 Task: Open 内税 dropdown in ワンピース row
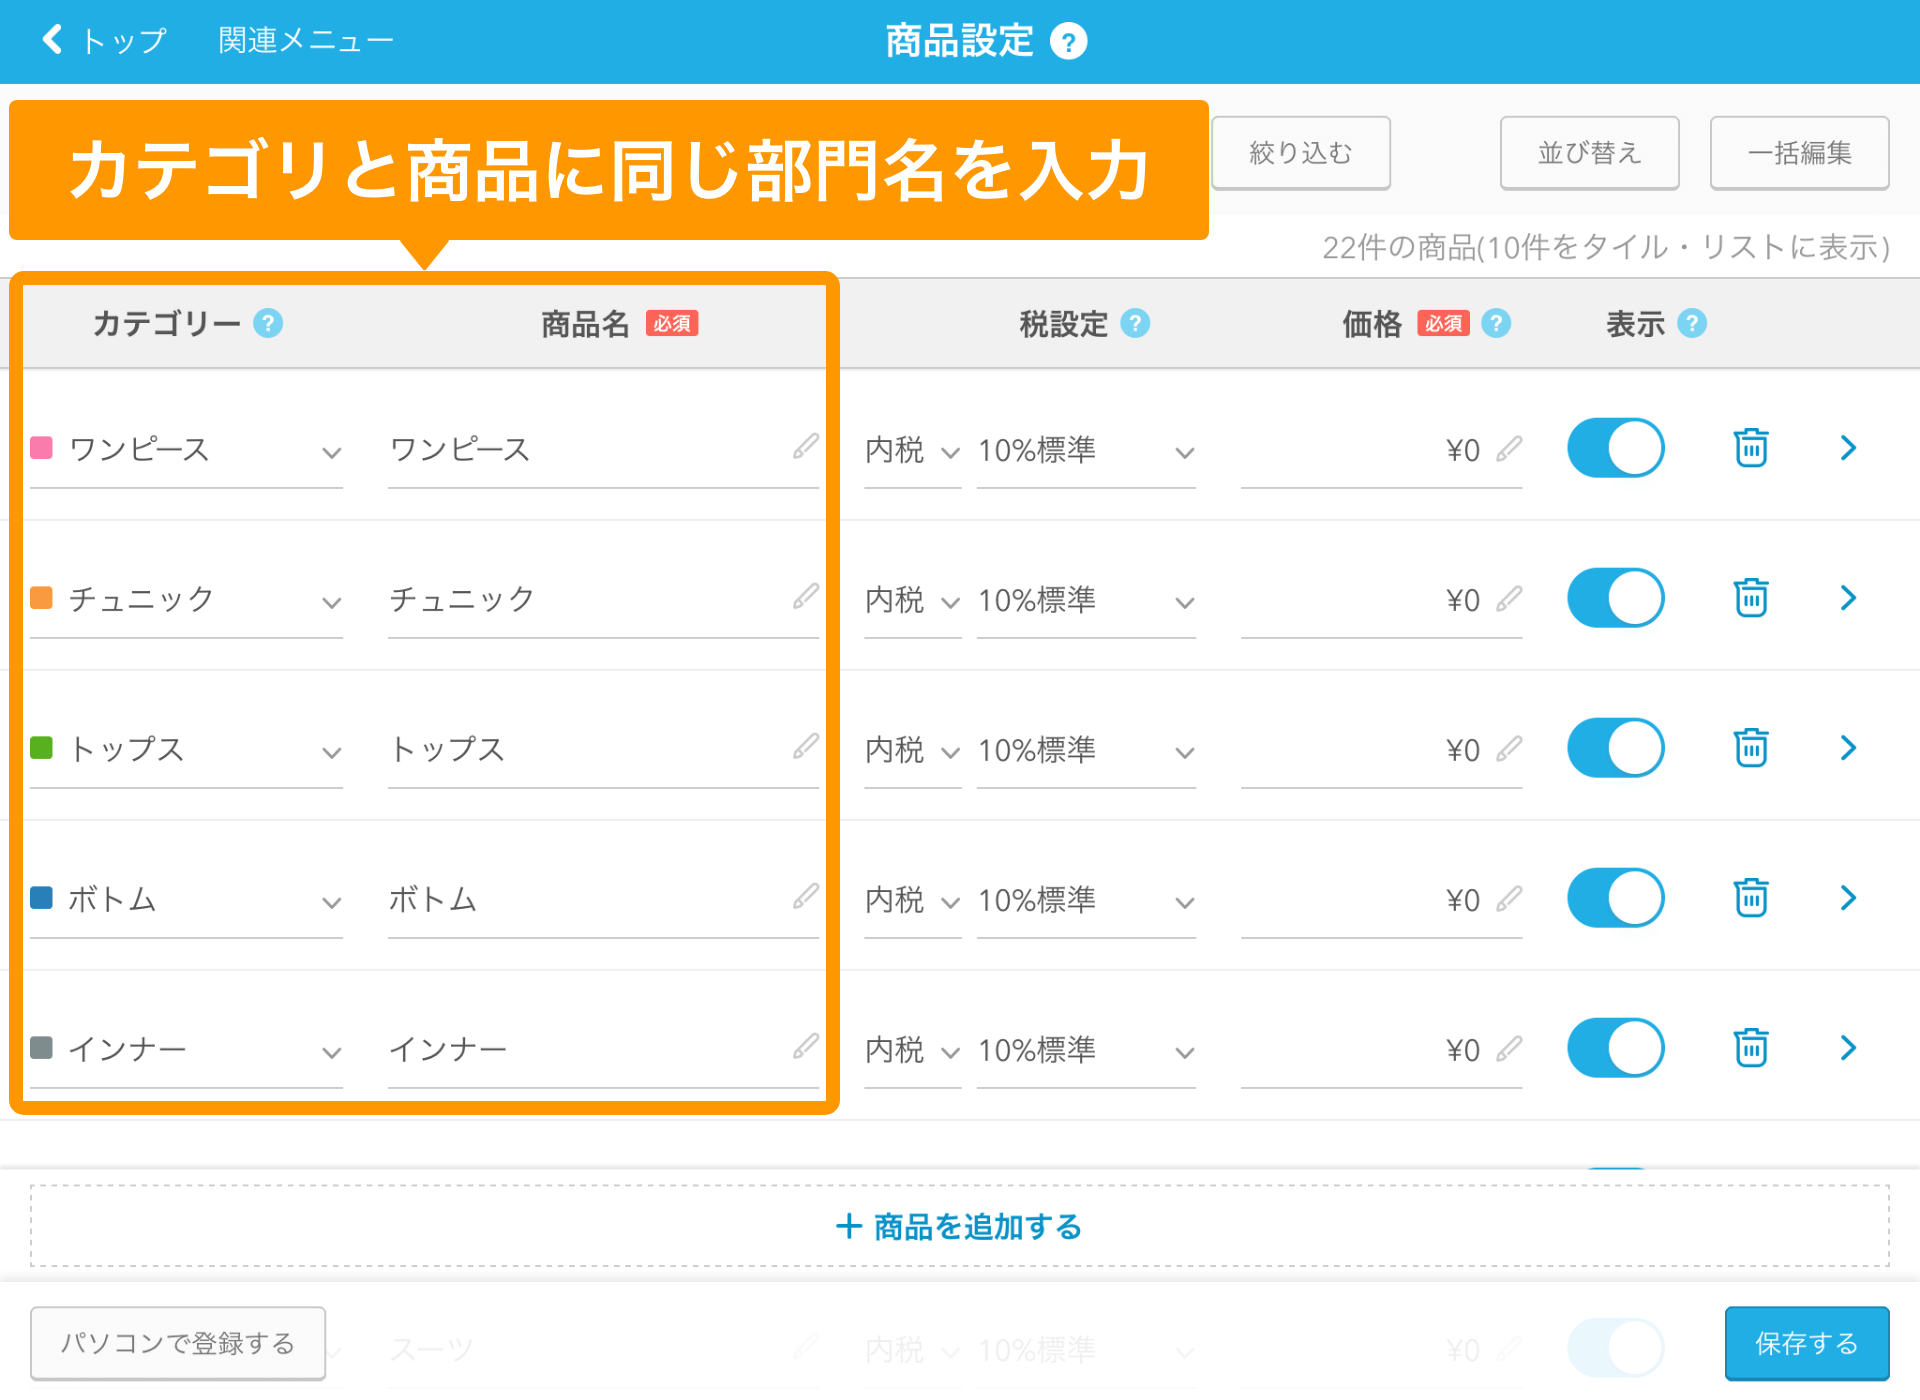coord(913,451)
